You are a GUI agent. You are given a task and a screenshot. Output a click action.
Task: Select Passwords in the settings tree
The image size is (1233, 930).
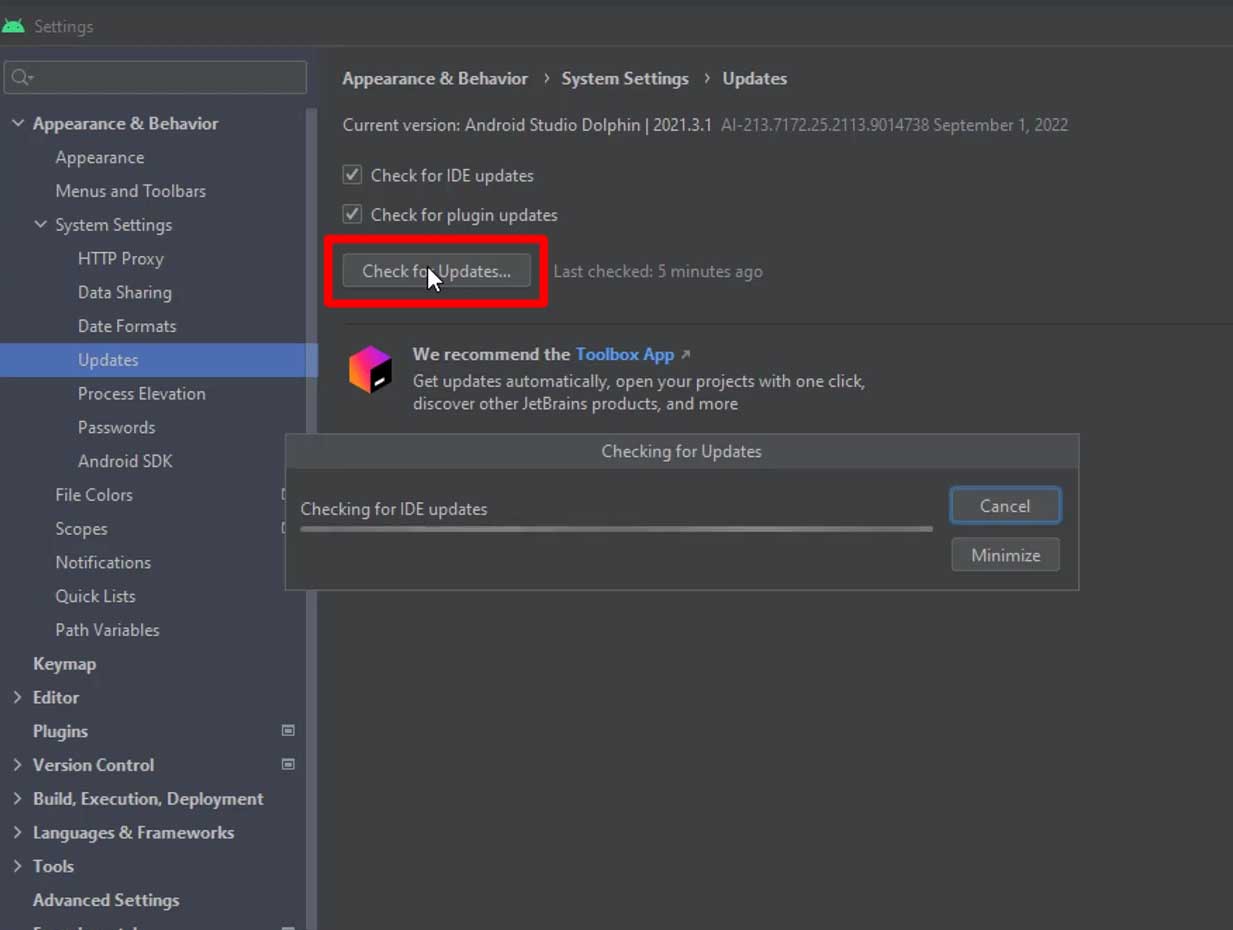[x=117, y=428]
